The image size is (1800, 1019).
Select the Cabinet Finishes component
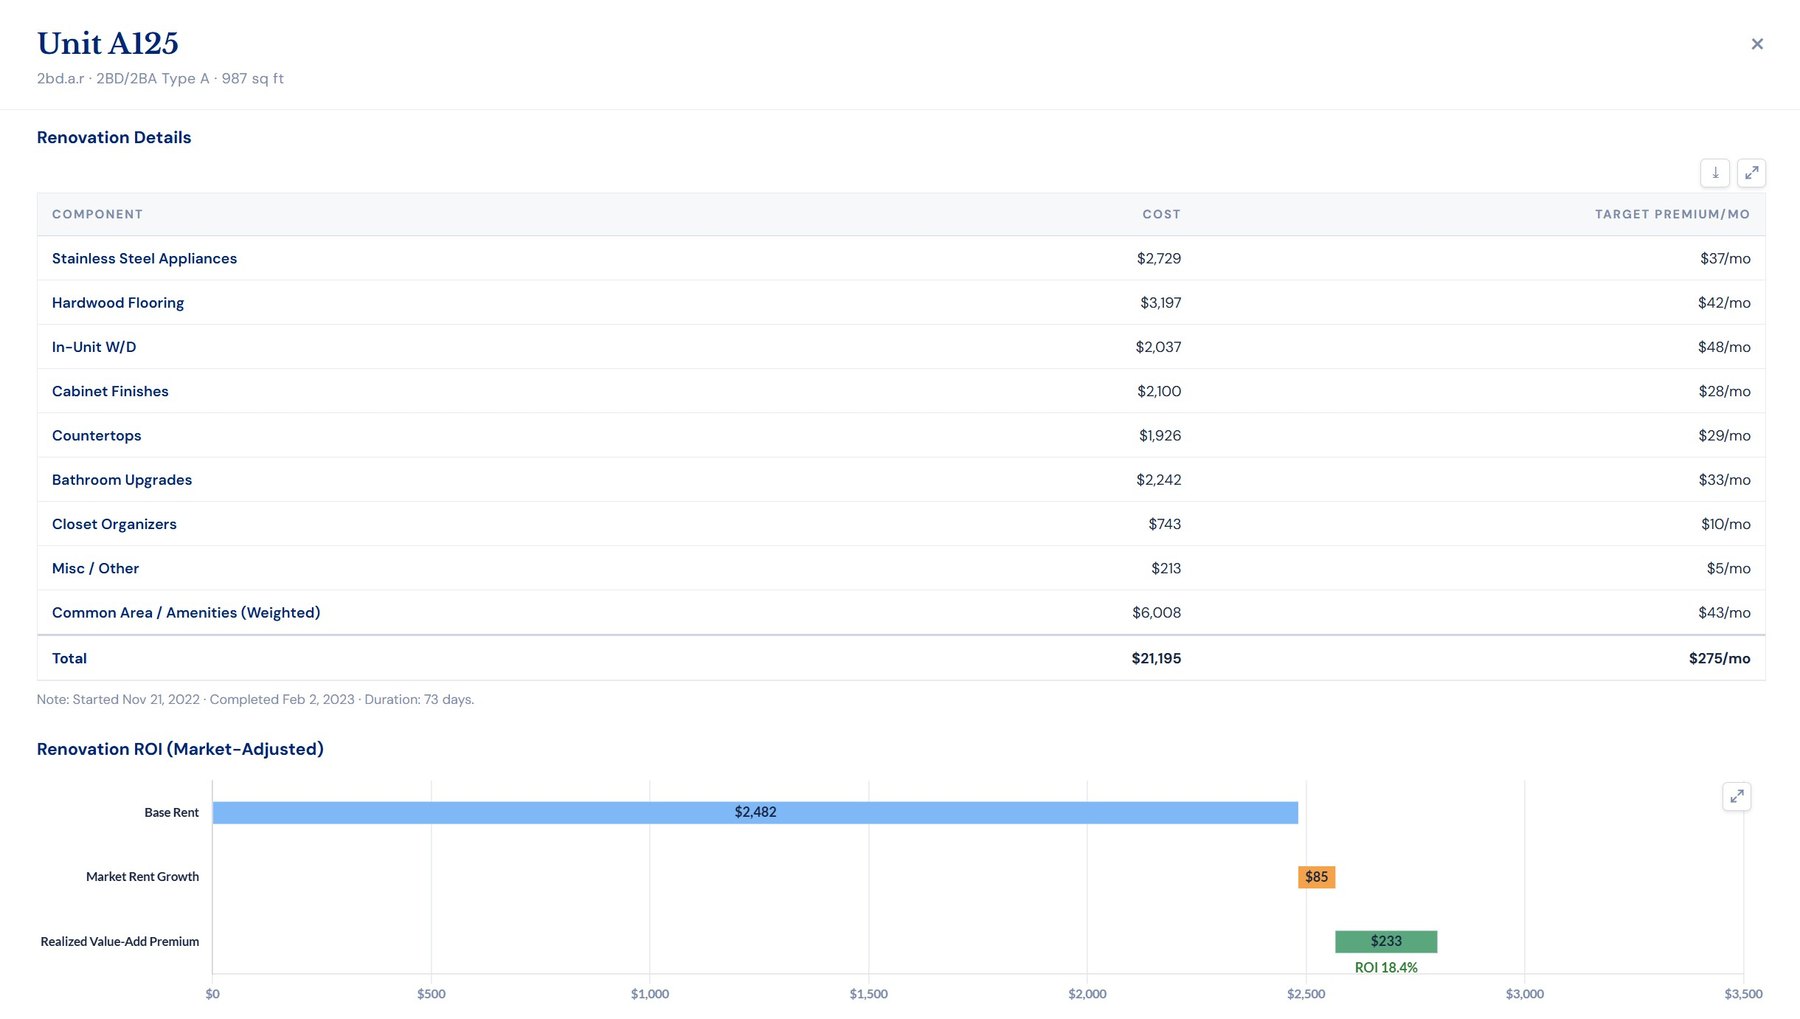[x=110, y=391]
